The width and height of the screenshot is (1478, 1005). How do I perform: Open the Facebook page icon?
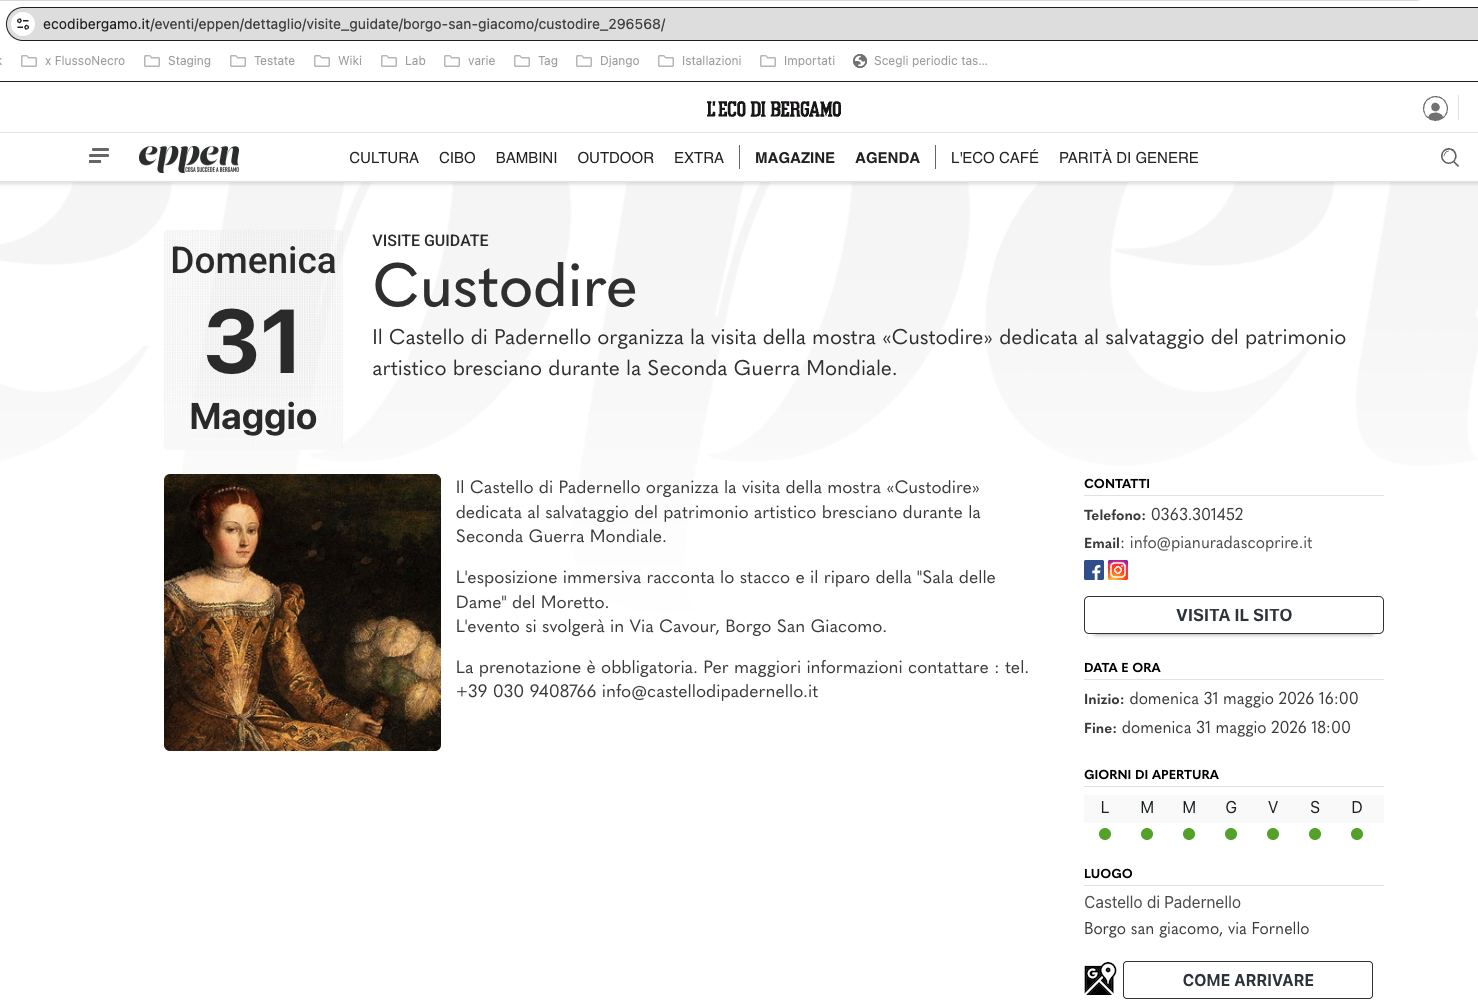click(1094, 570)
